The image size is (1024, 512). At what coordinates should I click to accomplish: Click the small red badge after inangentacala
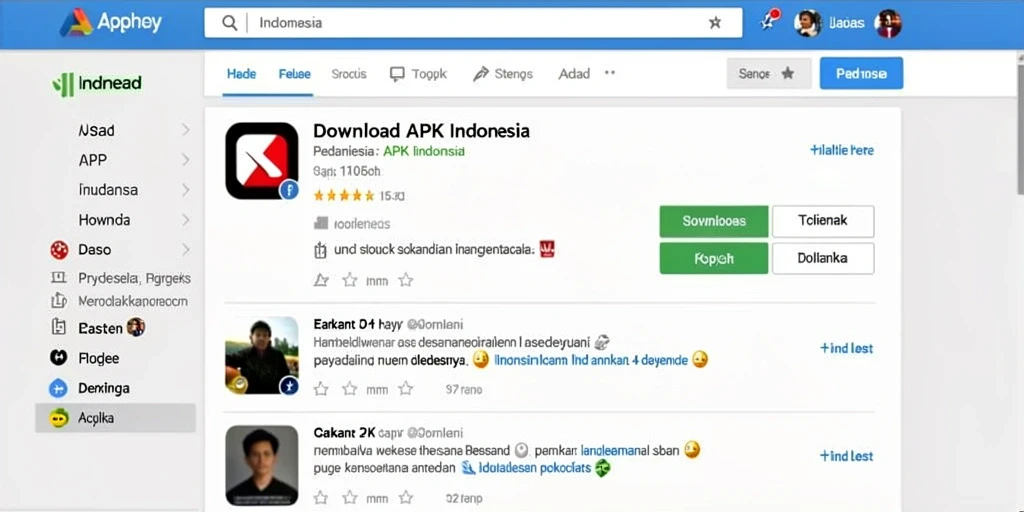click(x=547, y=249)
